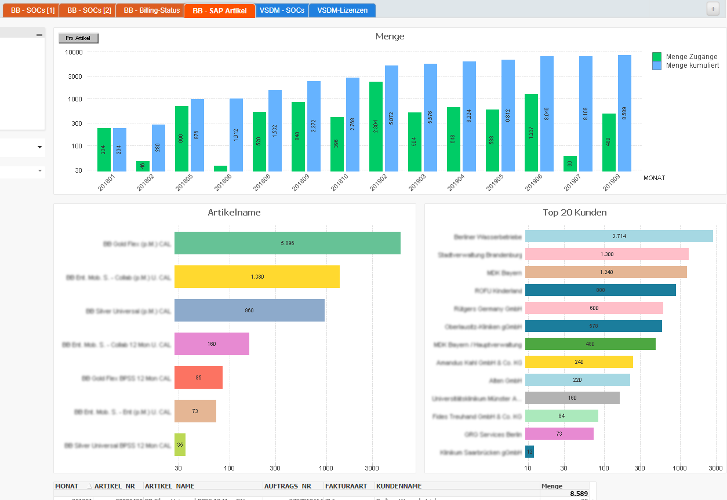Click green Menge Zugänge legend swatch

click(x=657, y=57)
